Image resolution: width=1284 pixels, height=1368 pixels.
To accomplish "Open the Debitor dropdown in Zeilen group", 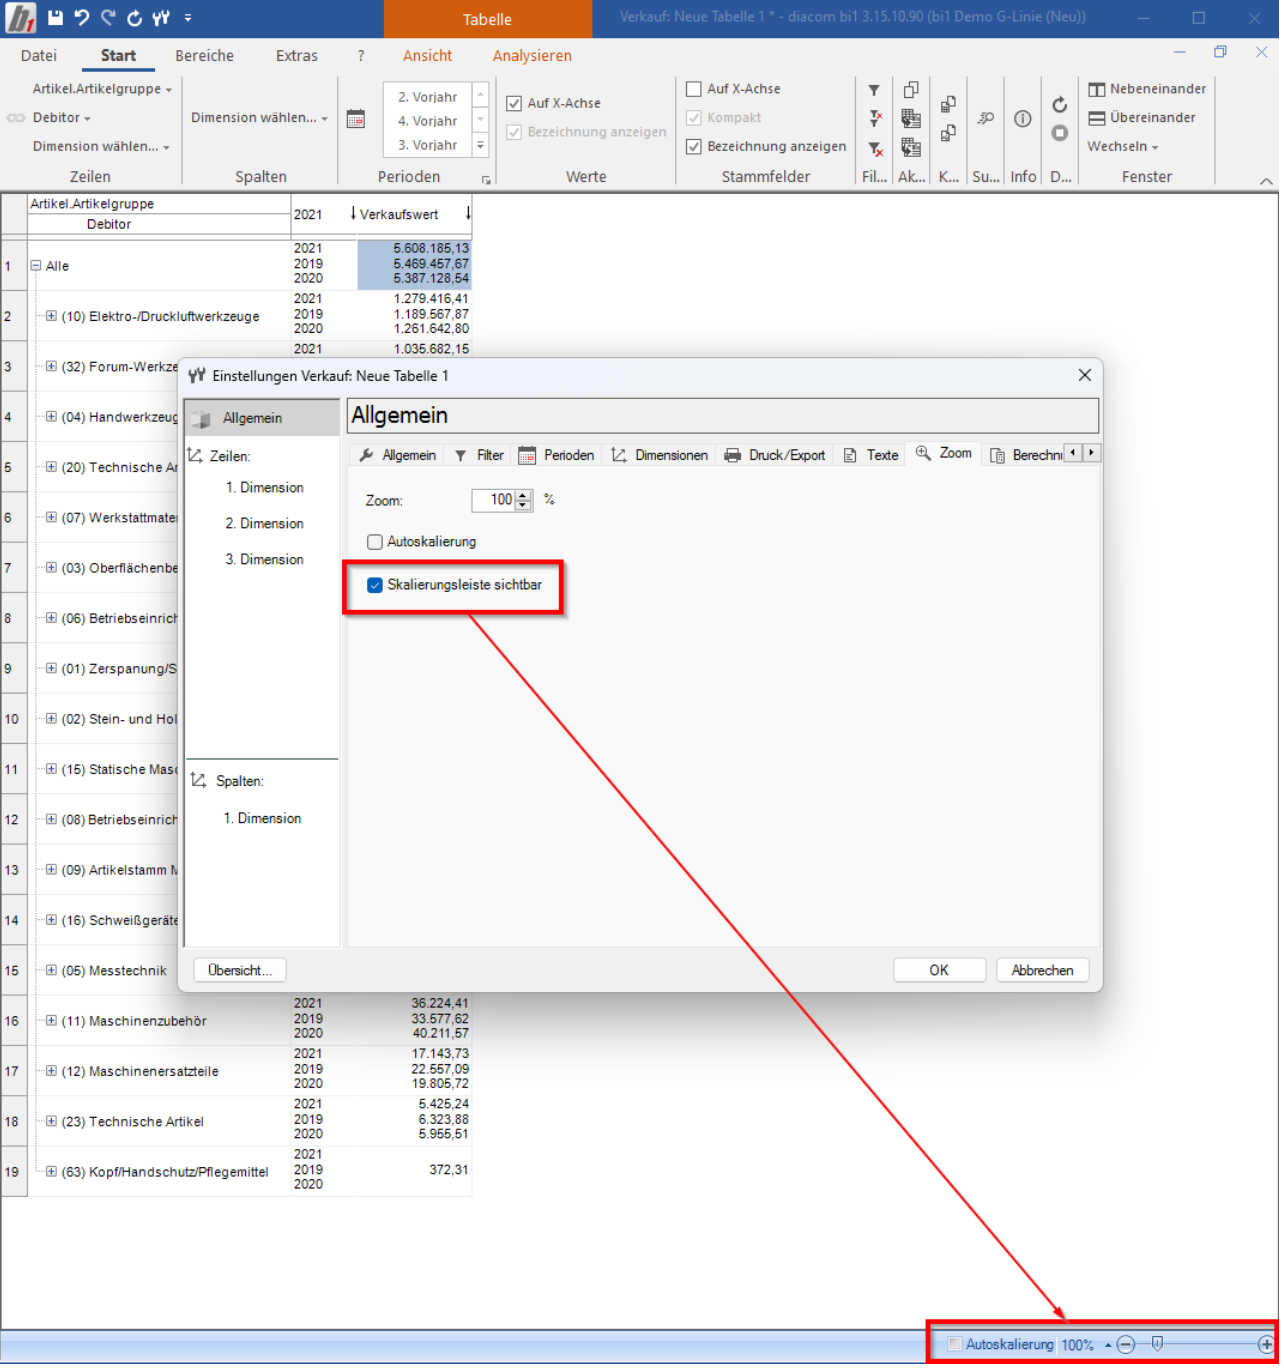I will coord(62,118).
